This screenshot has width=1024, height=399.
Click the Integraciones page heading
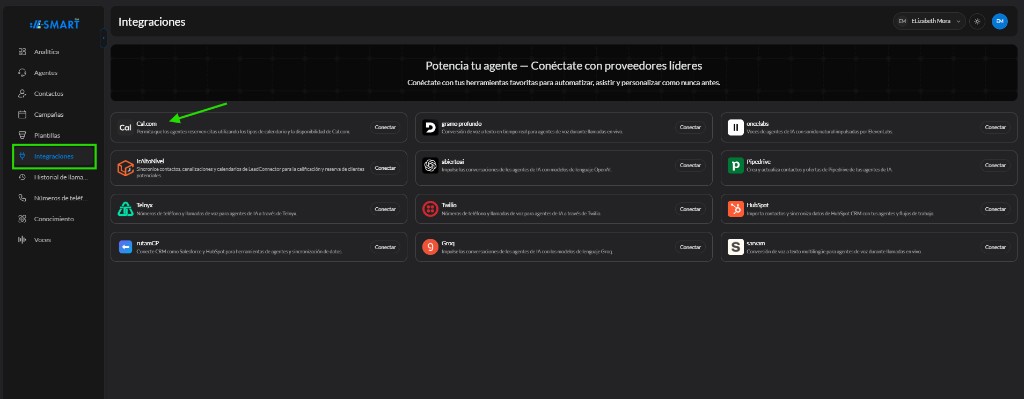pyautogui.click(x=152, y=22)
